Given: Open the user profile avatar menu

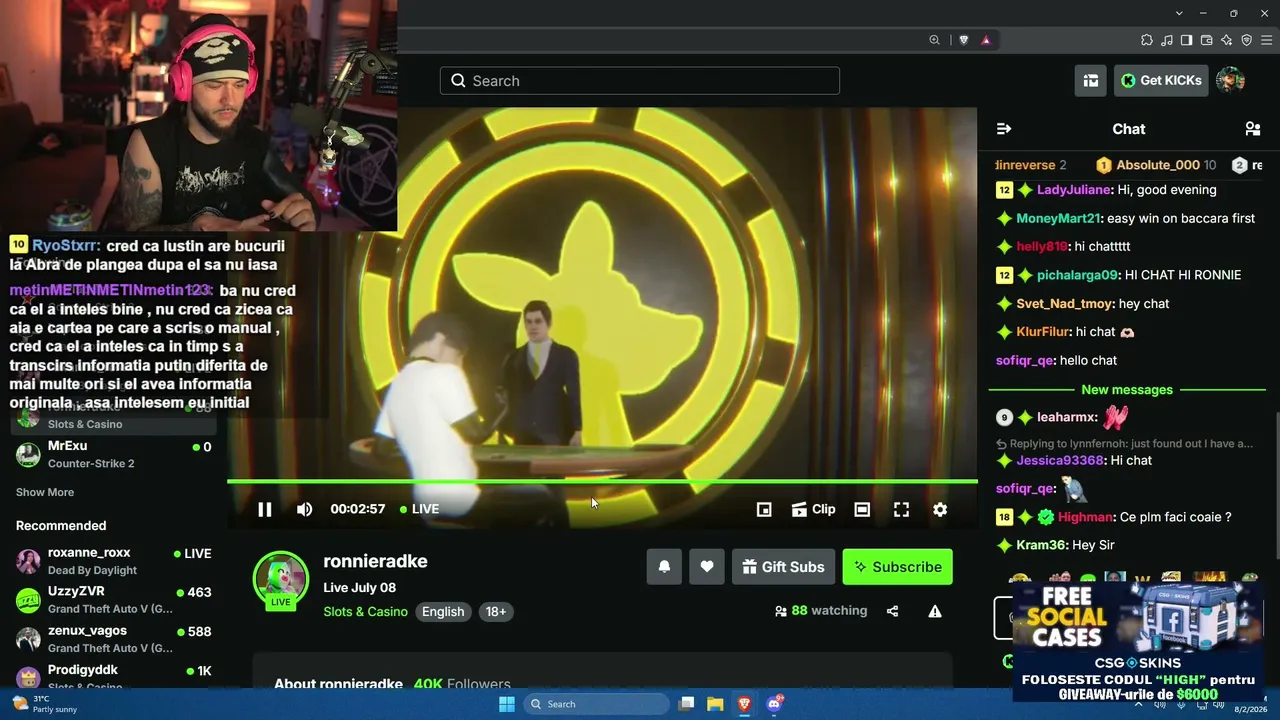Looking at the screenshot, I should tap(1230, 81).
